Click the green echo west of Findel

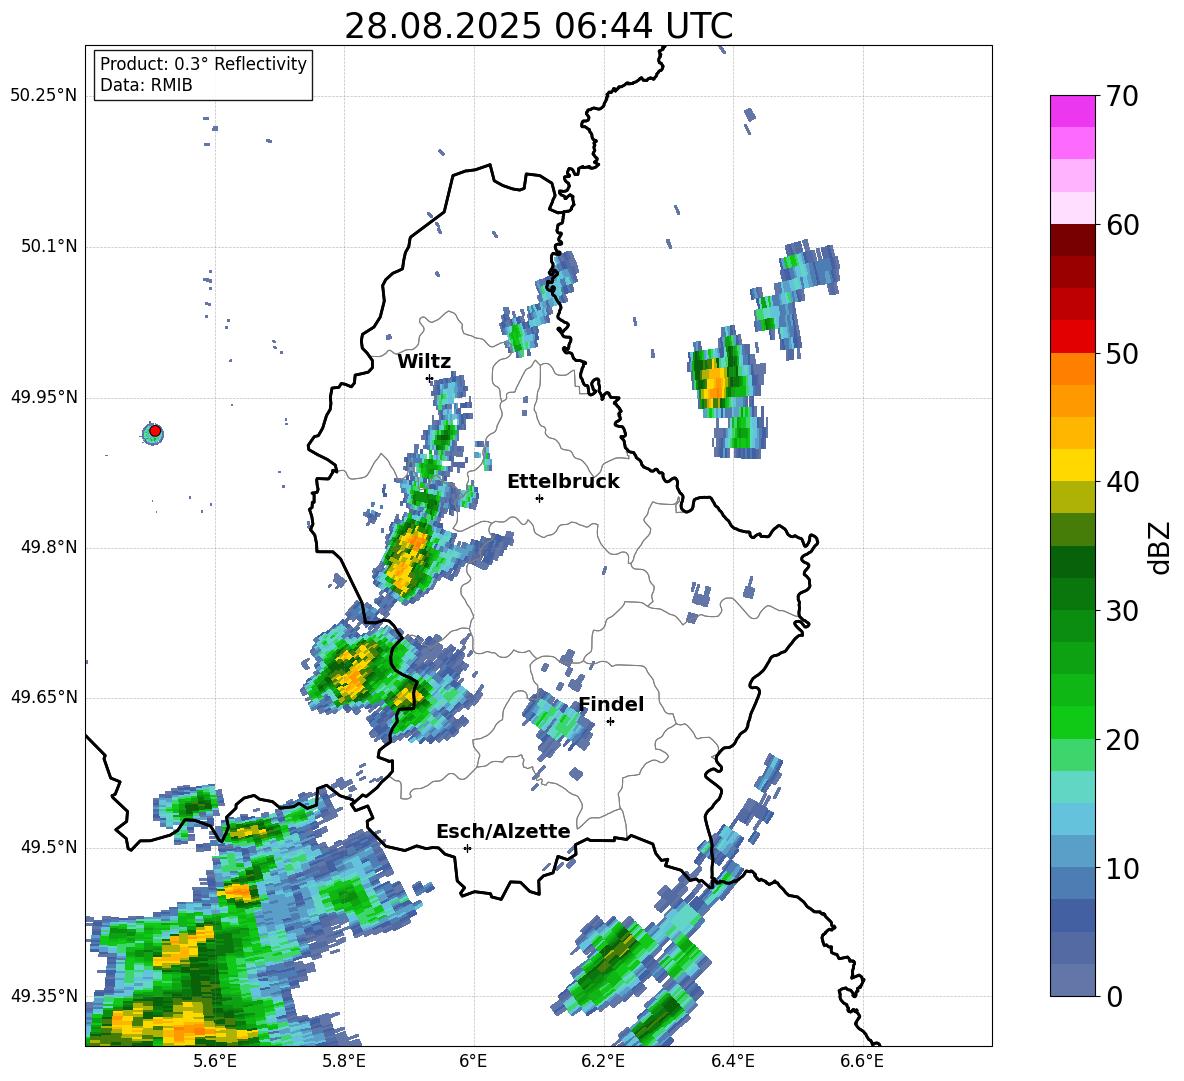click(x=557, y=721)
